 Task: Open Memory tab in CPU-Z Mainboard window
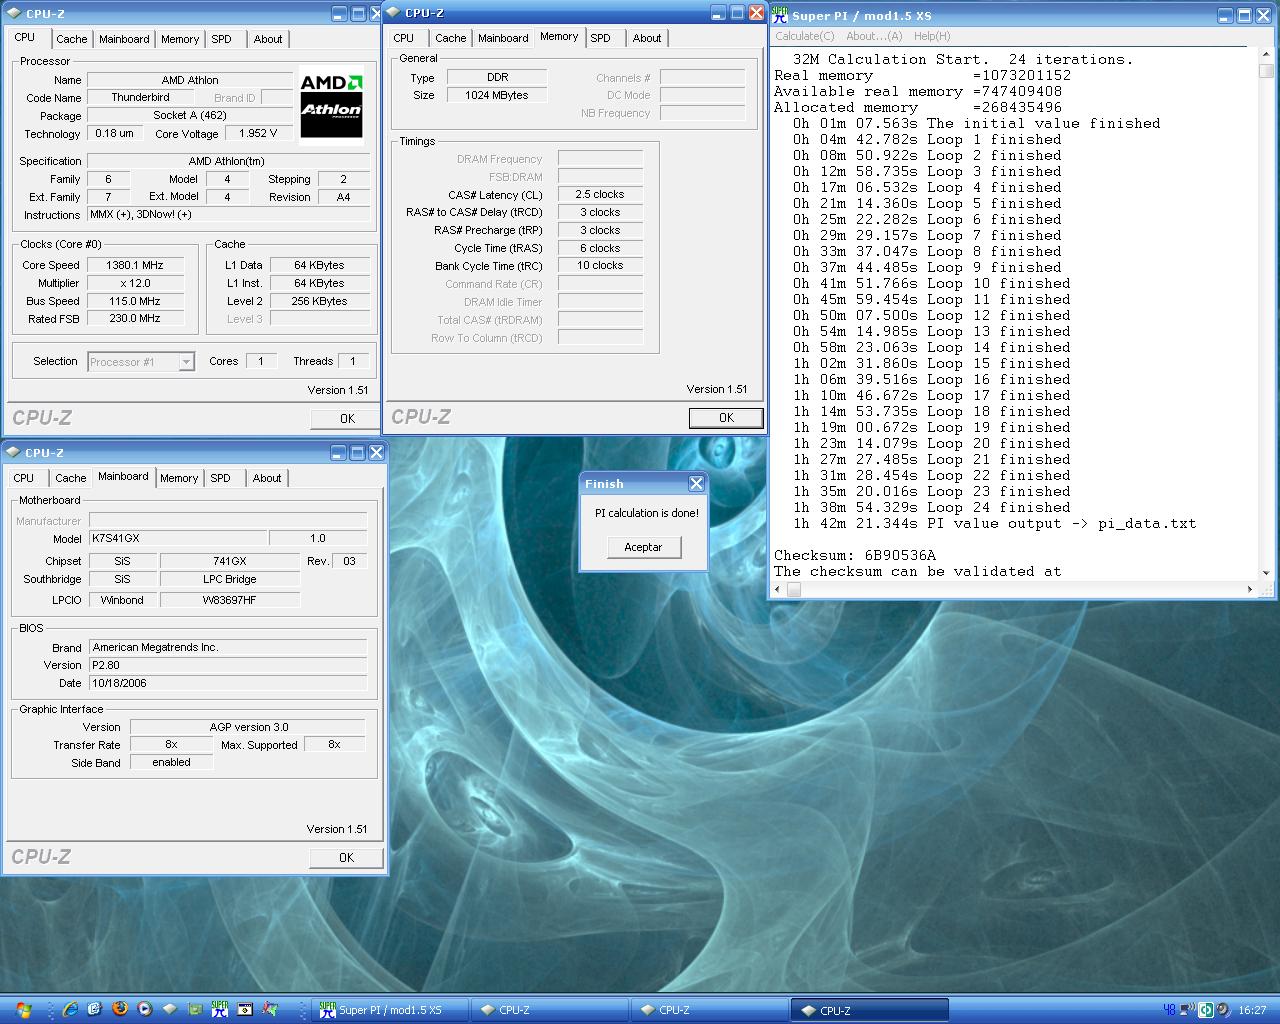(179, 478)
